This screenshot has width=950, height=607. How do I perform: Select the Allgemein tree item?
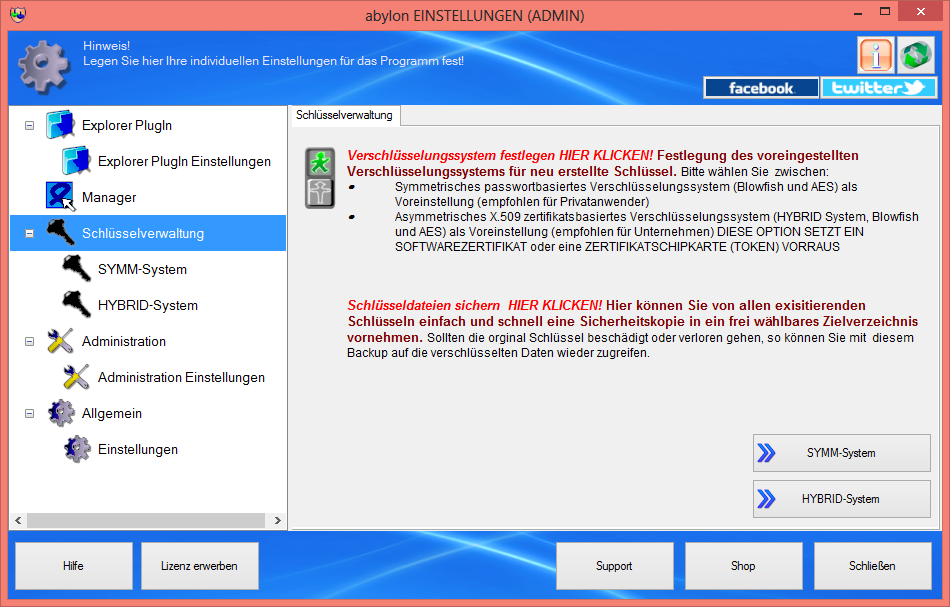[x=111, y=413]
